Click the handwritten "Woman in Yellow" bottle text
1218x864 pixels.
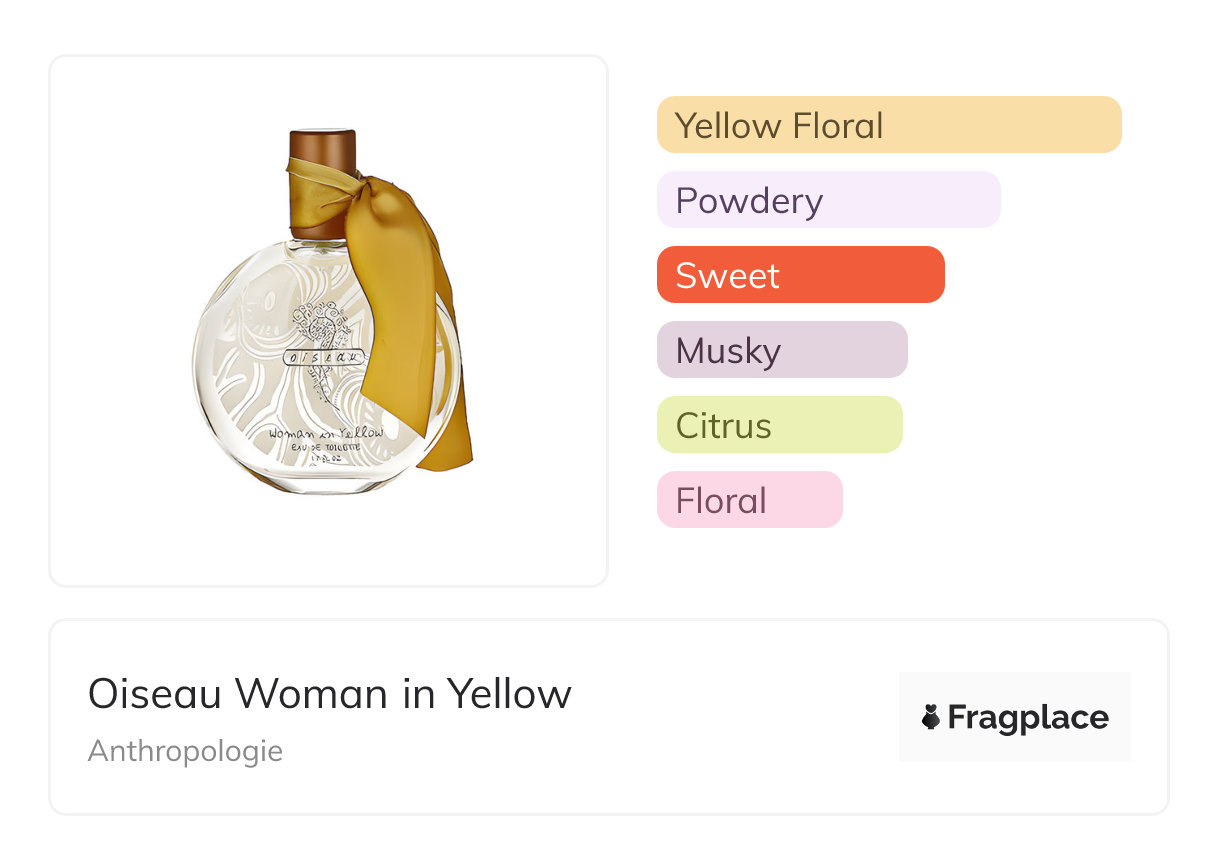(327, 436)
